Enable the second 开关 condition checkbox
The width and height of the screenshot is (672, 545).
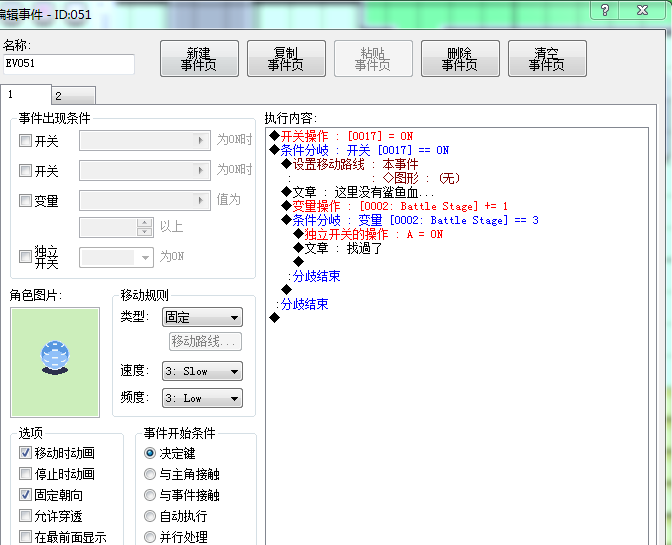25,171
